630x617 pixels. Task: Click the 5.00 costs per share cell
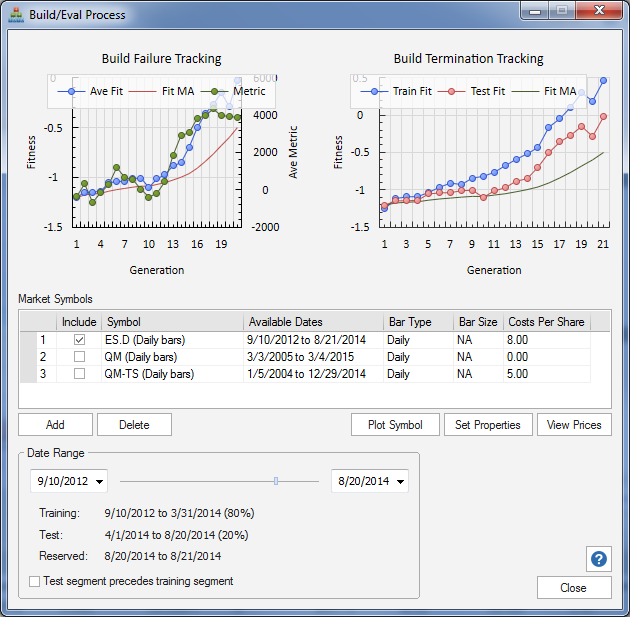pyautogui.click(x=547, y=374)
